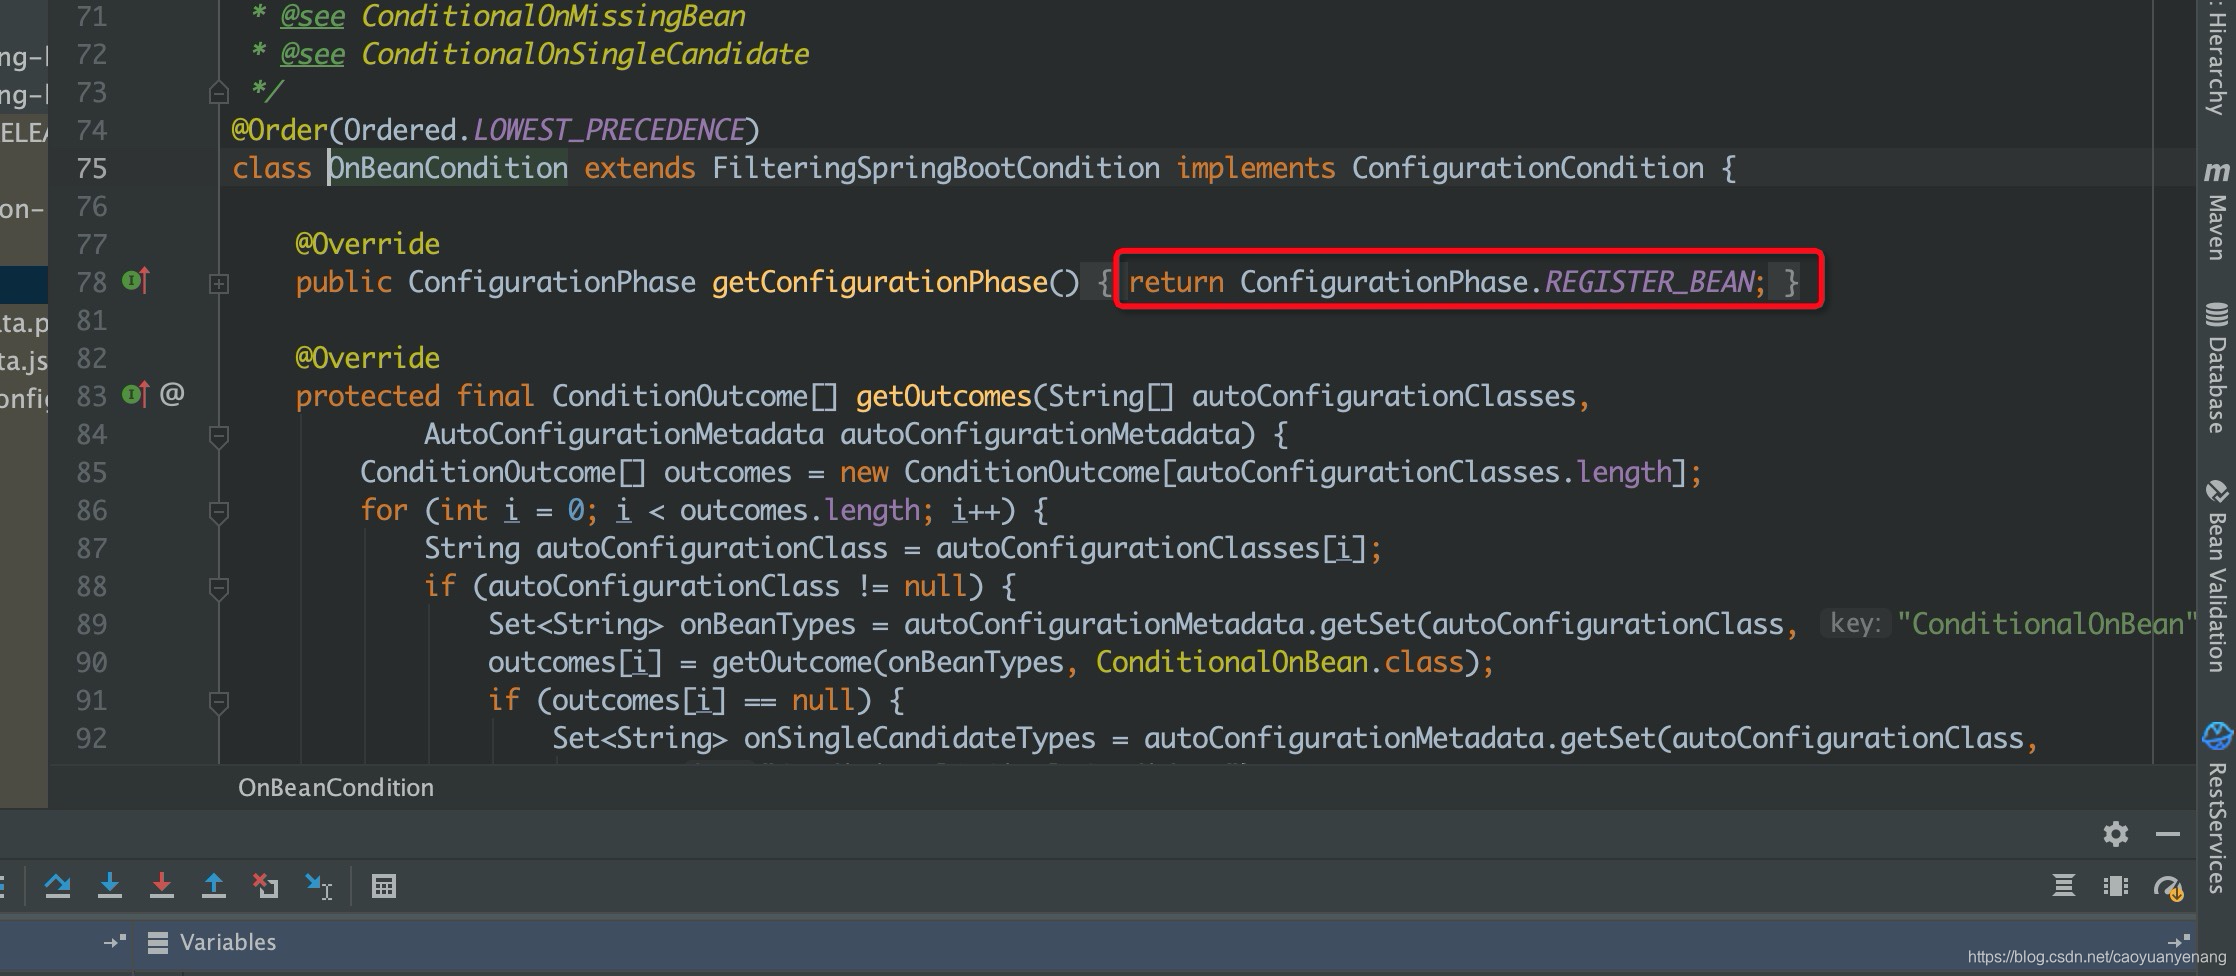
Task: Click the Run to Cursor icon
Action: click(319, 886)
